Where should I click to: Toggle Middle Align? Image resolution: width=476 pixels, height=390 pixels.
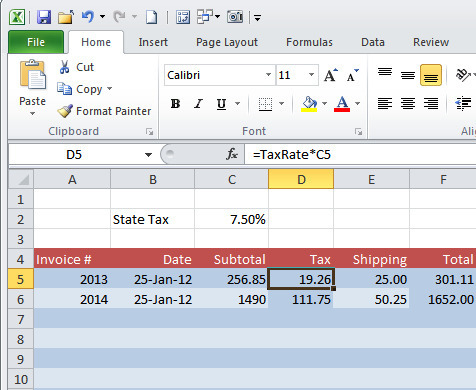click(x=408, y=75)
